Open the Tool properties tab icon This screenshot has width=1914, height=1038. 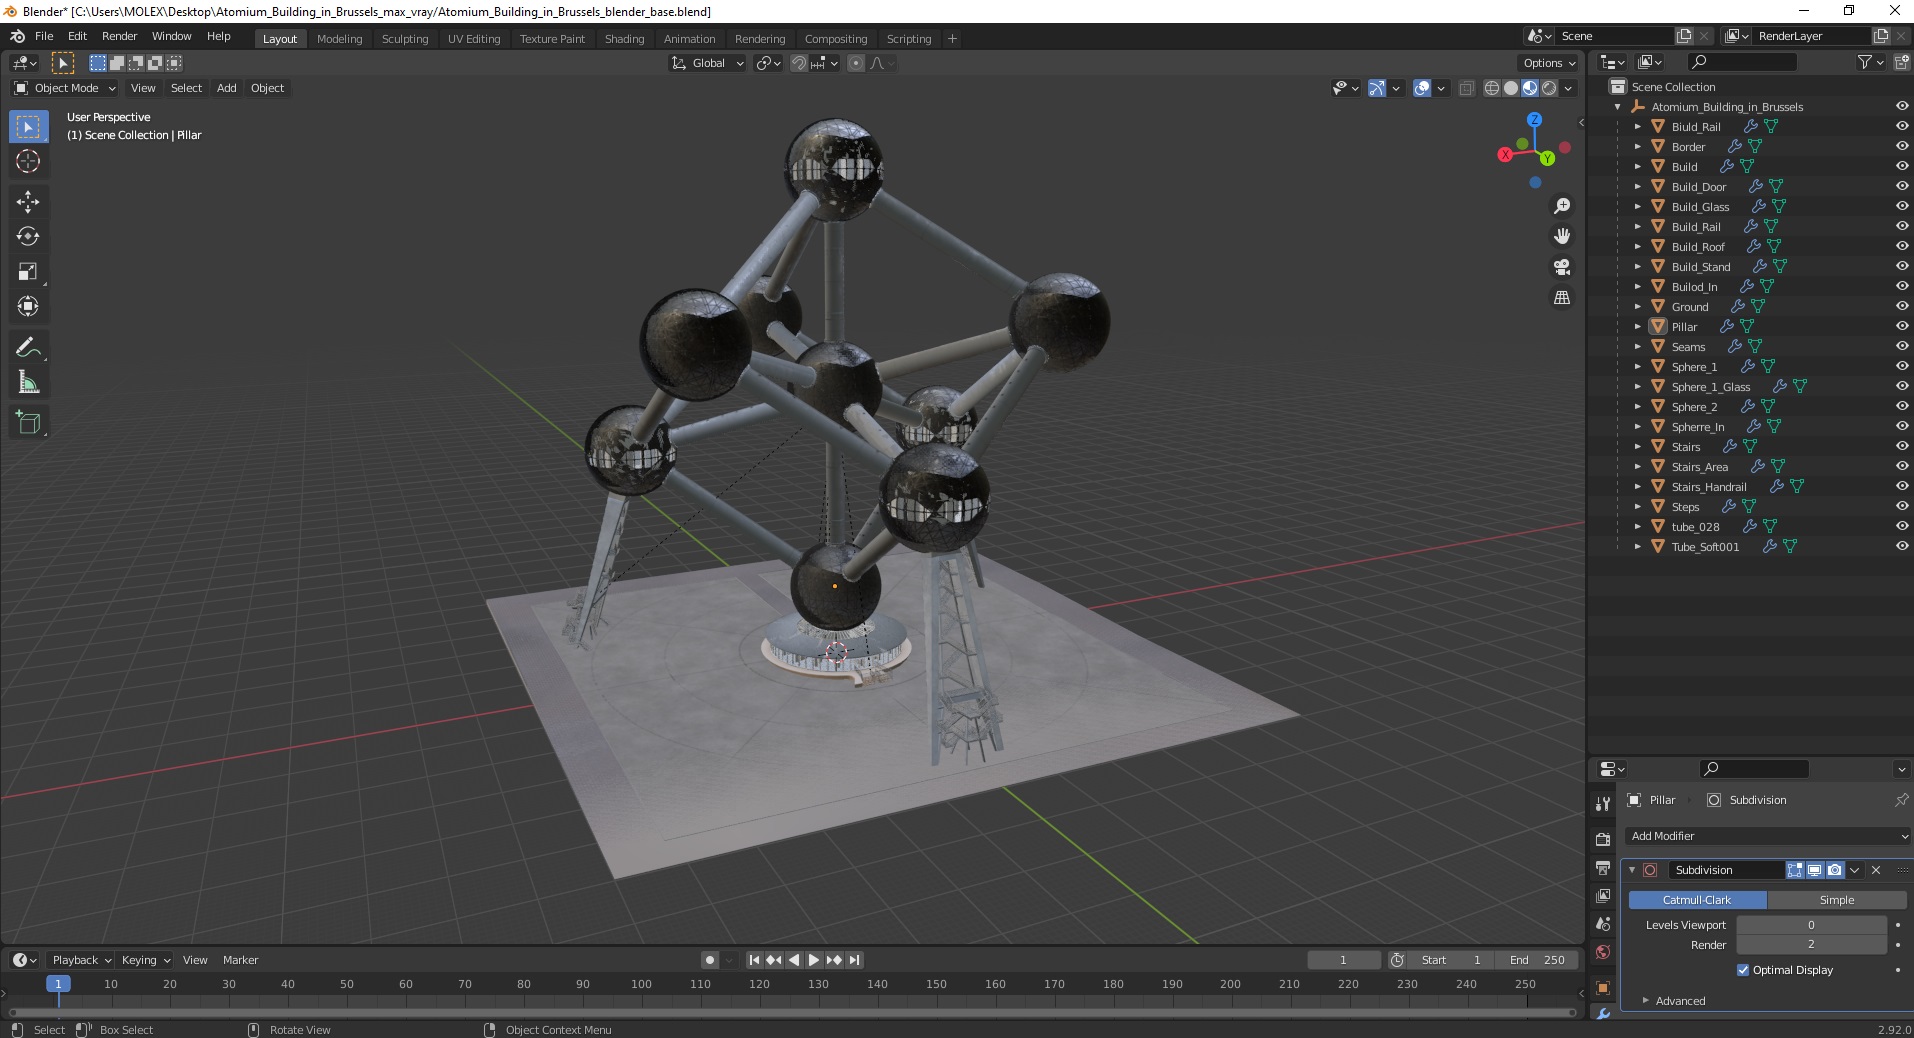[x=1603, y=804]
